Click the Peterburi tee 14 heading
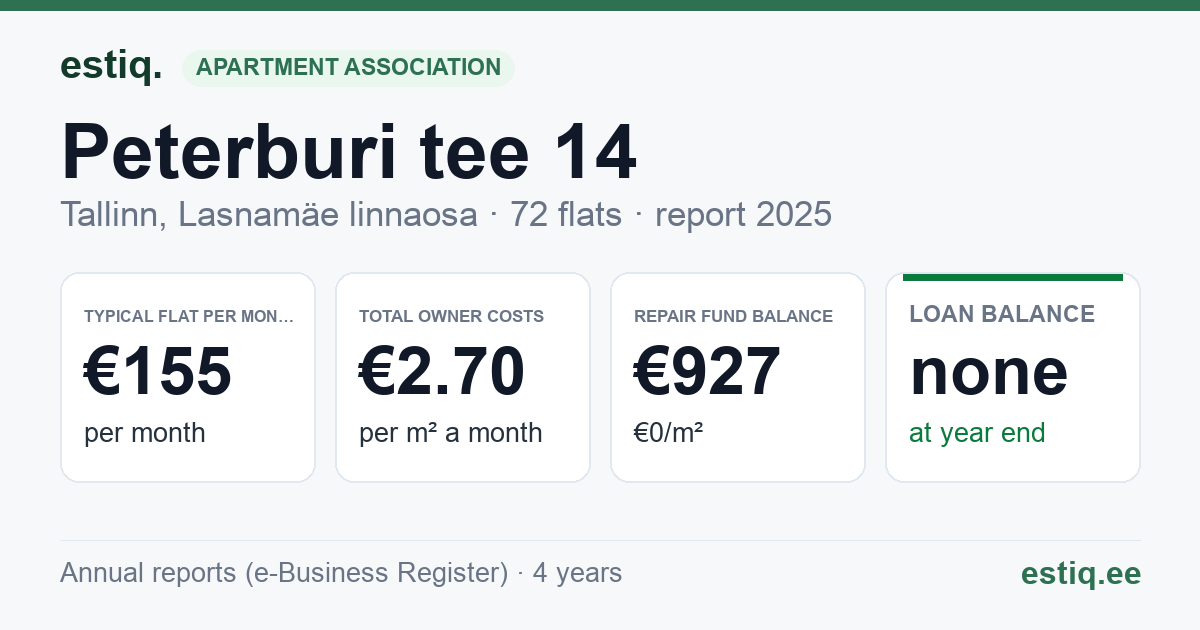Viewport: 1200px width, 630px height. pyautogui.click(x=349, y=152)
